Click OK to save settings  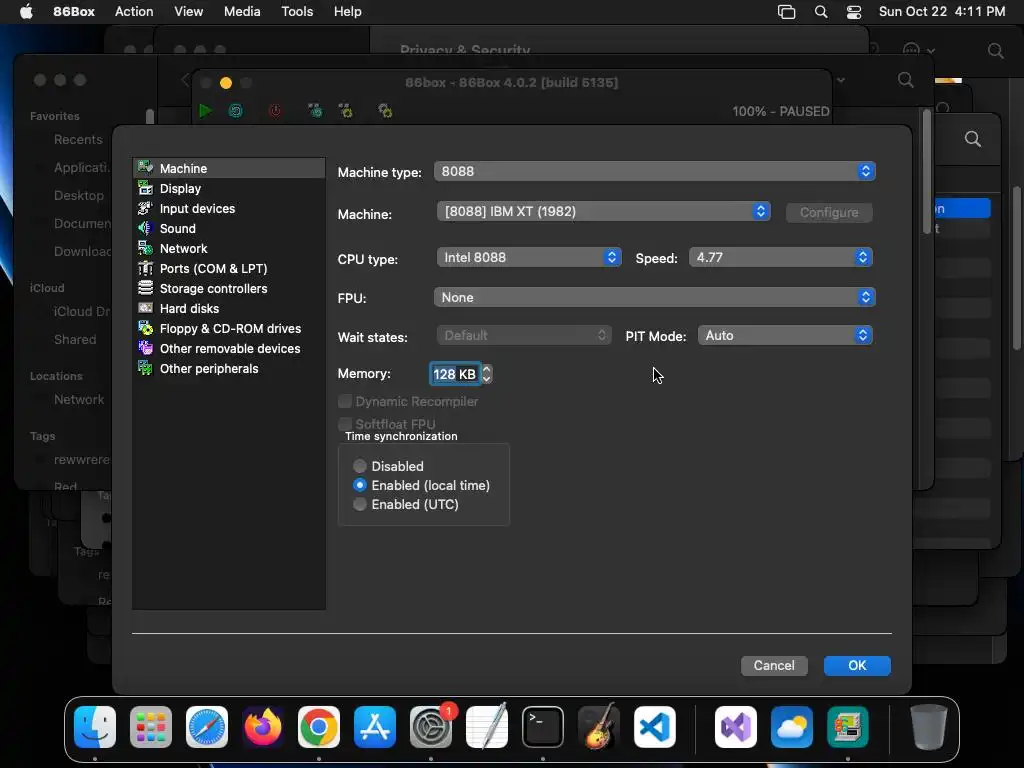pos(857,665)
